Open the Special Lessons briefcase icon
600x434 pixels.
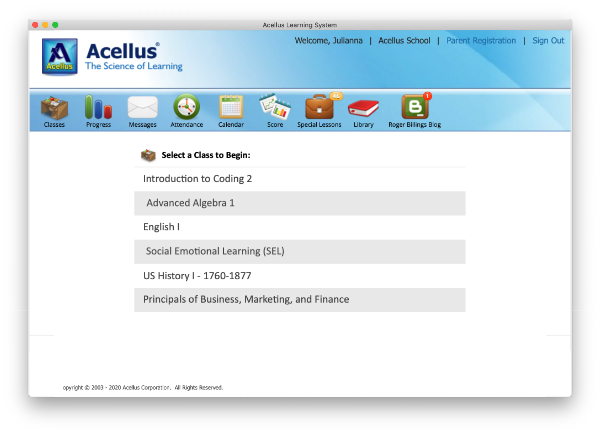coord(319,108)
